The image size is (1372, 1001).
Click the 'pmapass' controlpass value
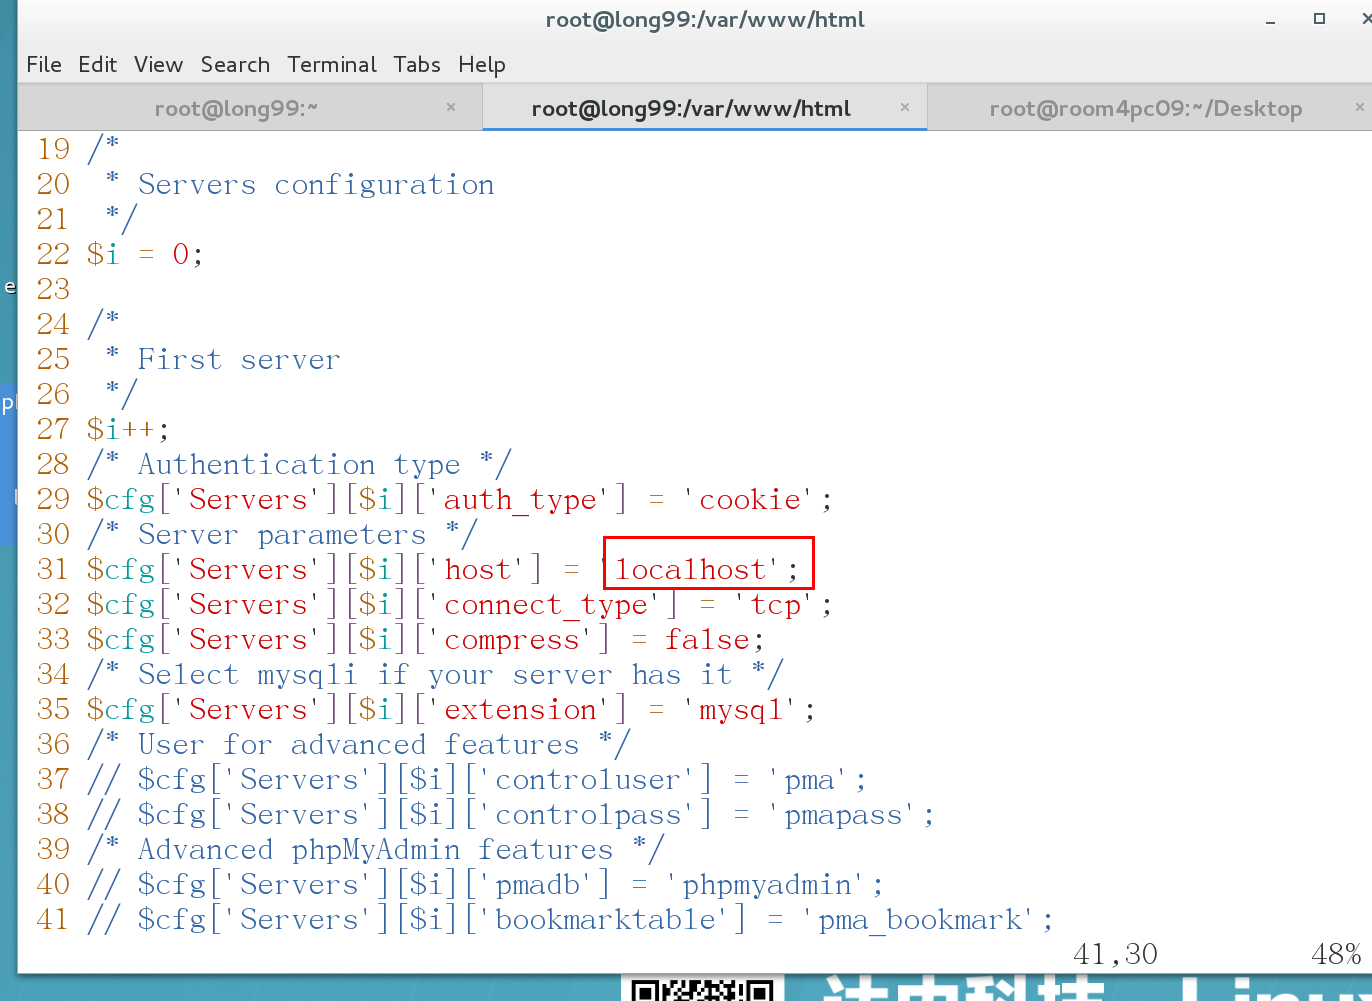(843, 815)
